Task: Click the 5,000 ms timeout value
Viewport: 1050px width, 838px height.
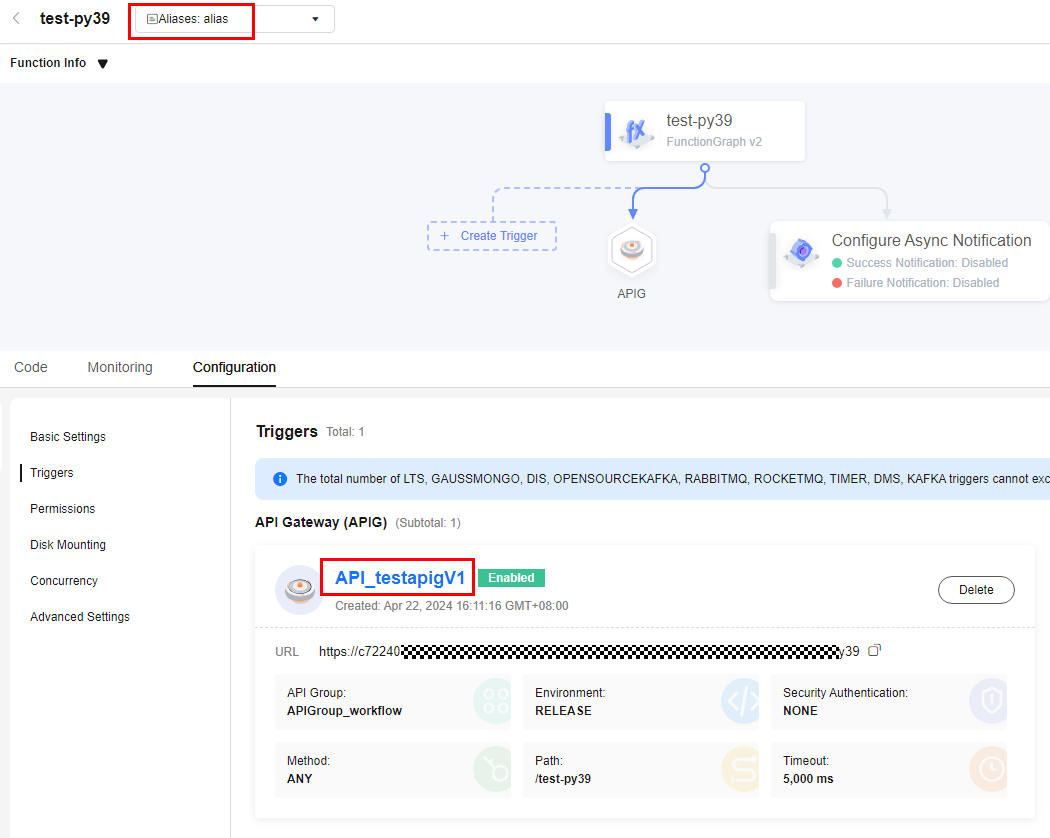Action: pyautogui.click(x=808, y=779)
